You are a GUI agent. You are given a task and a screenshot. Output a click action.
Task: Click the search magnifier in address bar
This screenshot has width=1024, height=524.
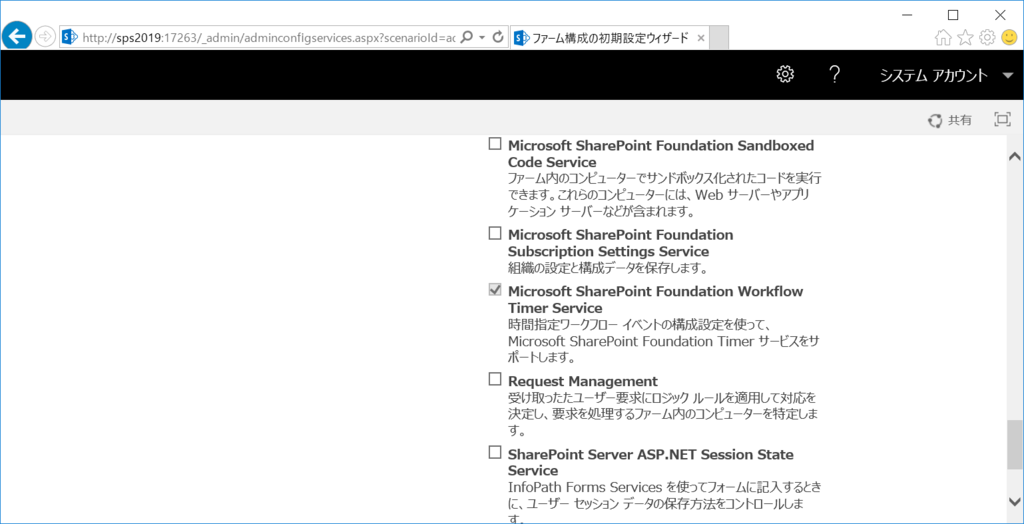point(466,37)
